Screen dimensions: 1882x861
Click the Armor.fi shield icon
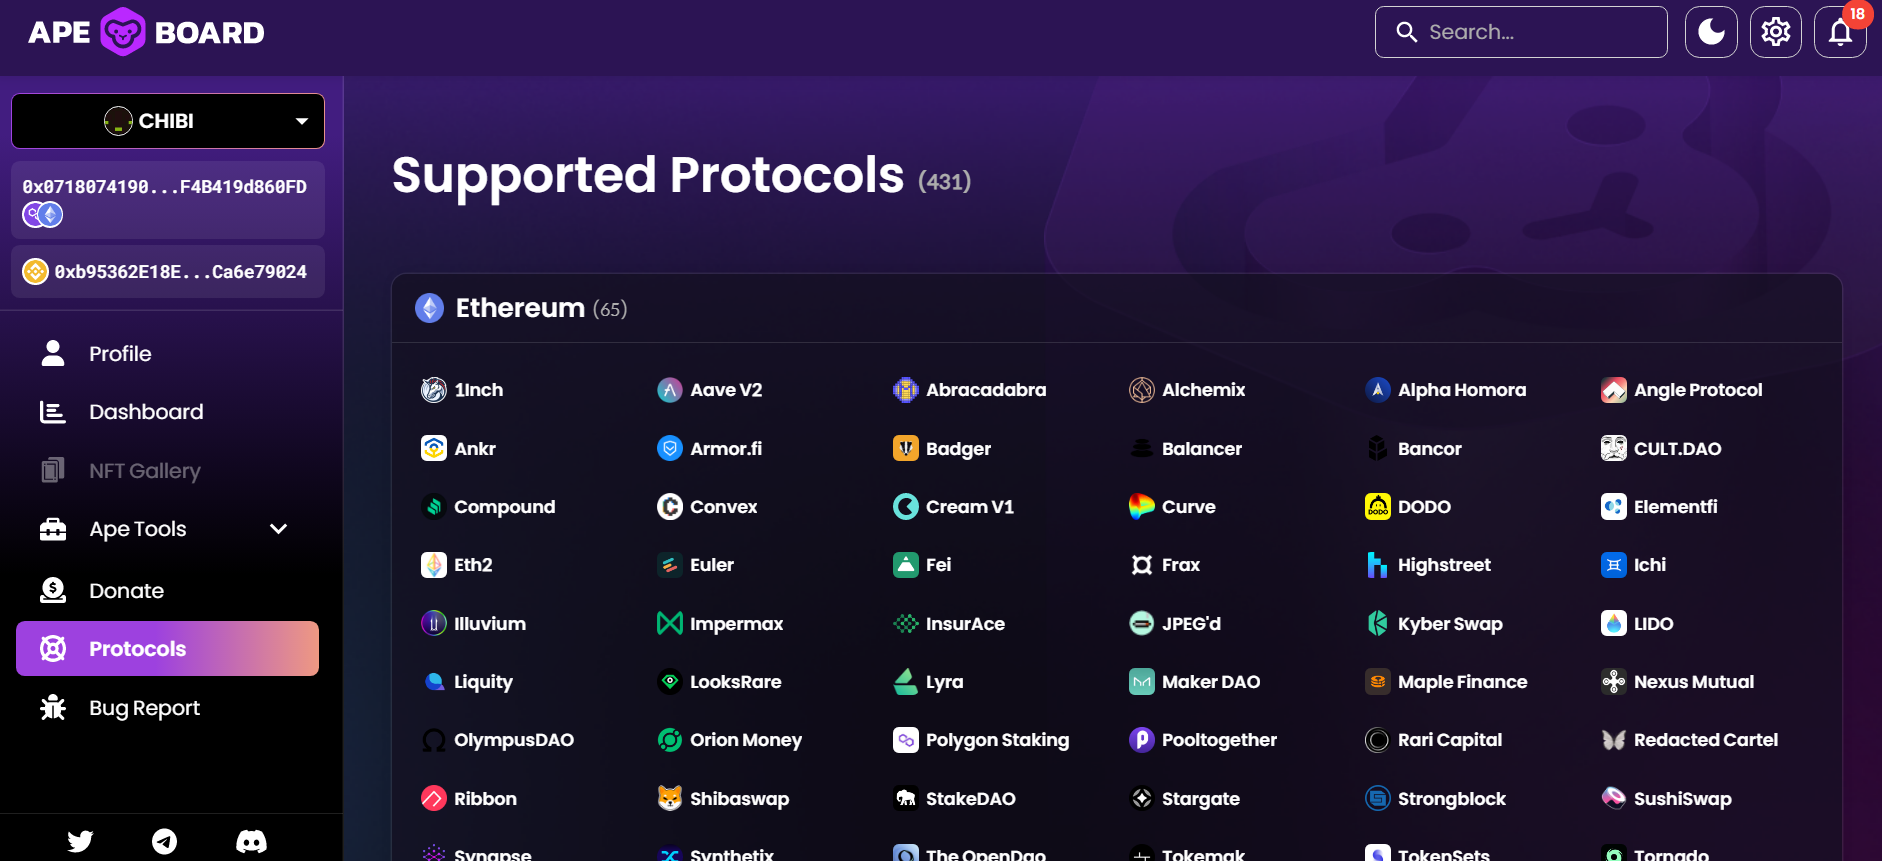coord(670,448)
